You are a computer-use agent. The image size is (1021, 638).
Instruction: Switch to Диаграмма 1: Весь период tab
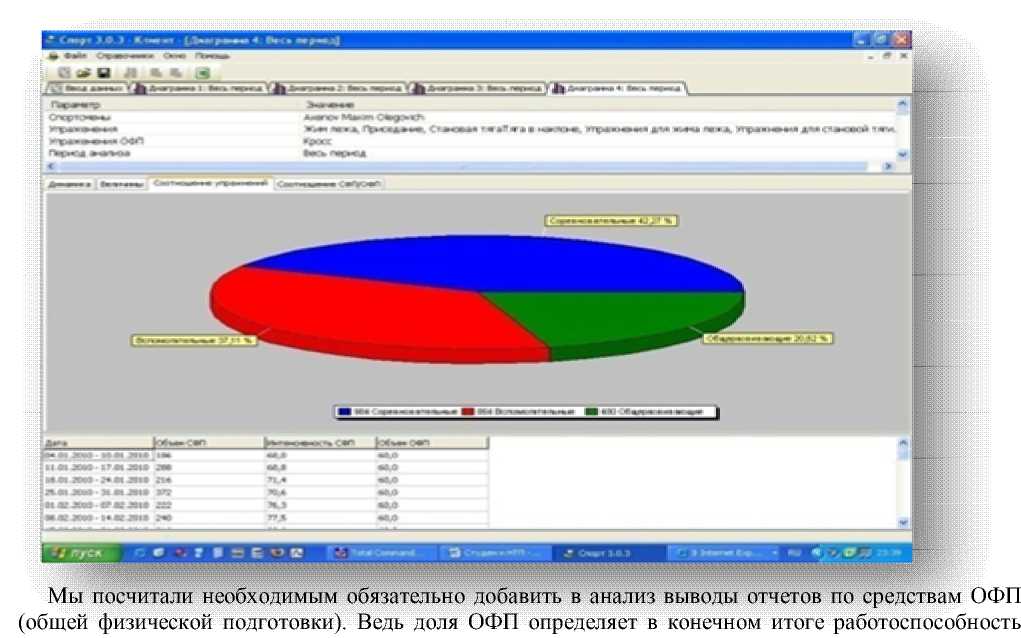click(x=199, y=88)
